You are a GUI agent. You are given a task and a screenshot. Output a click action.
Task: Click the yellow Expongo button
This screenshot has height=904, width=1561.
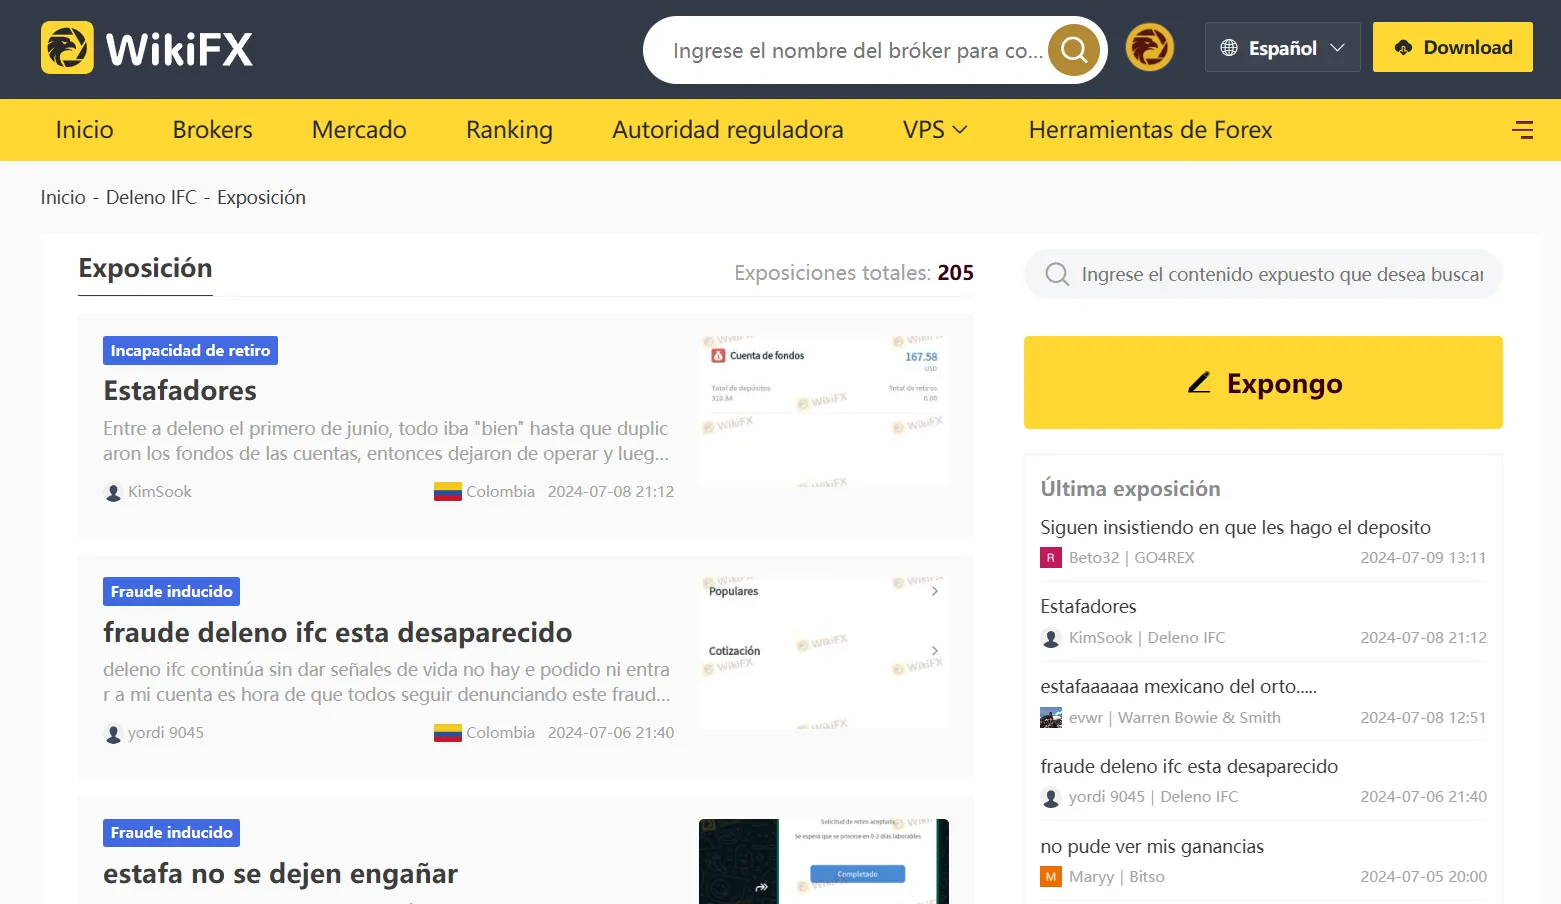(1263, 383)
